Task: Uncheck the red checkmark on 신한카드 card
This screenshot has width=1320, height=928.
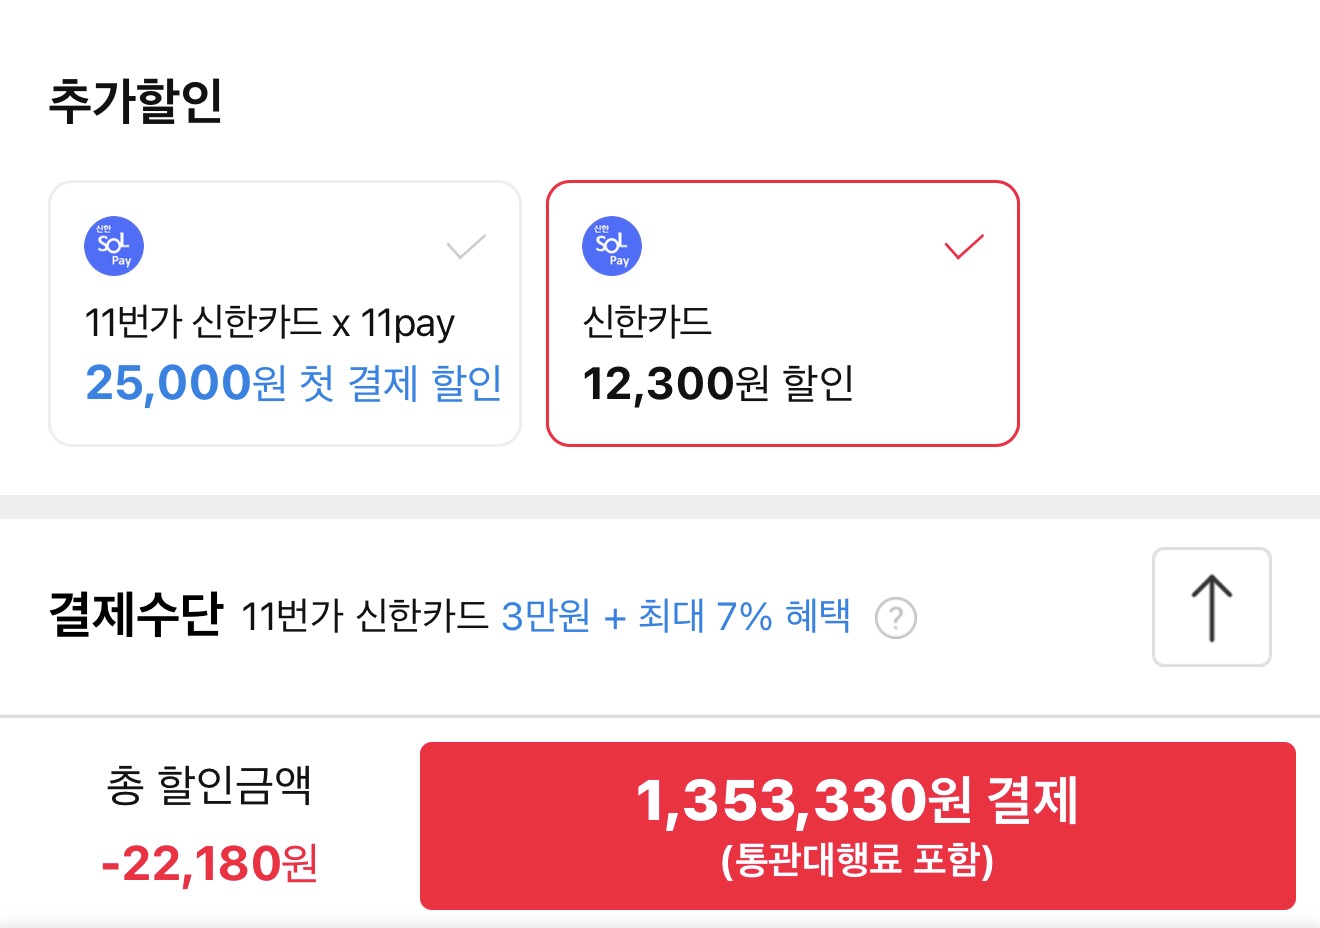Action: coord(964,246)
